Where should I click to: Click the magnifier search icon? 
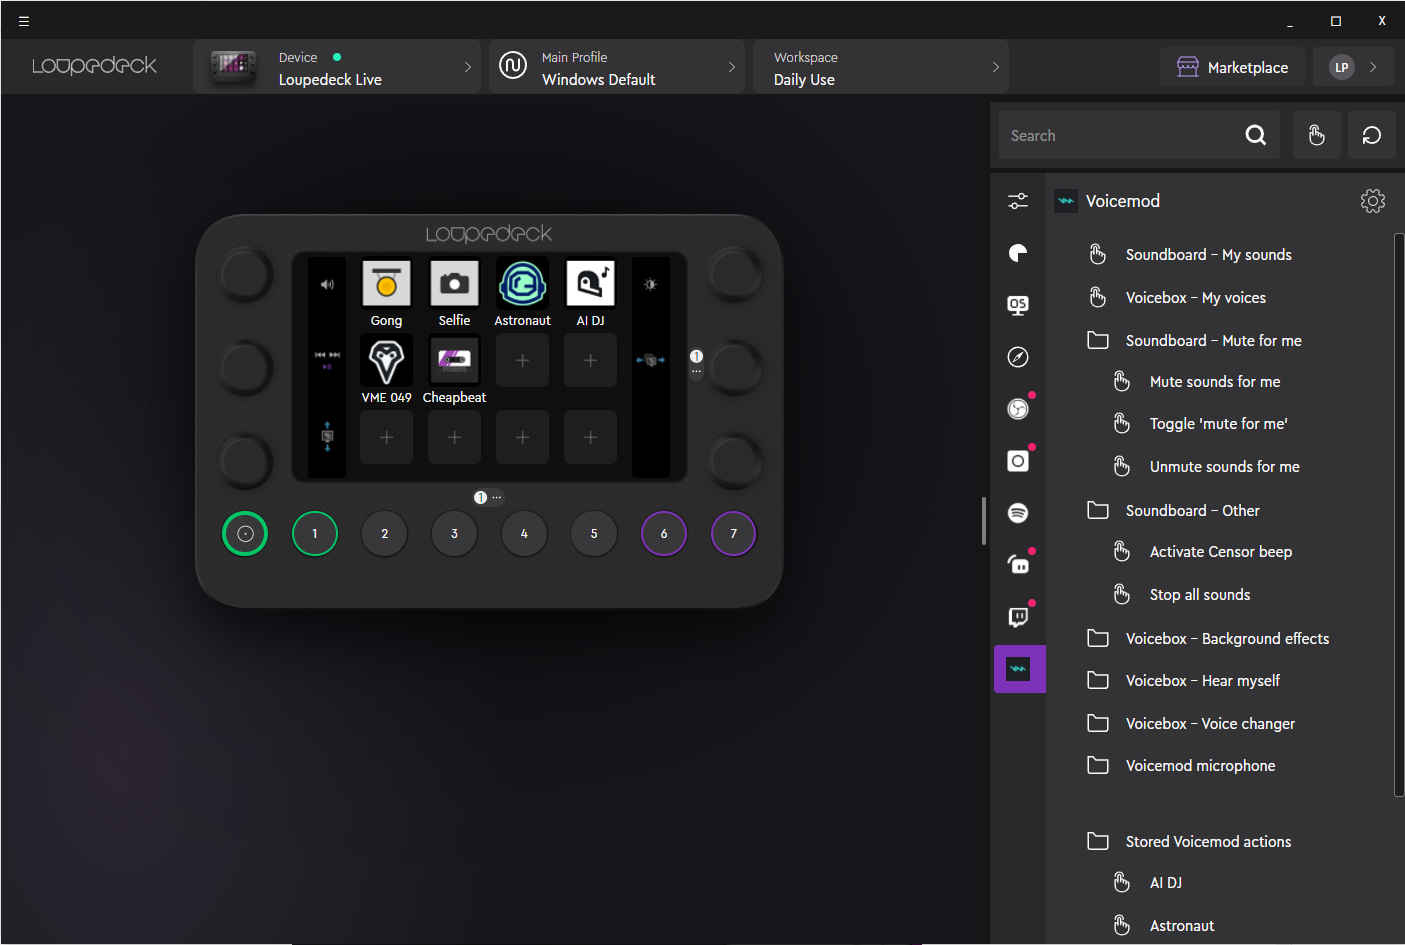pos(1256,135)
